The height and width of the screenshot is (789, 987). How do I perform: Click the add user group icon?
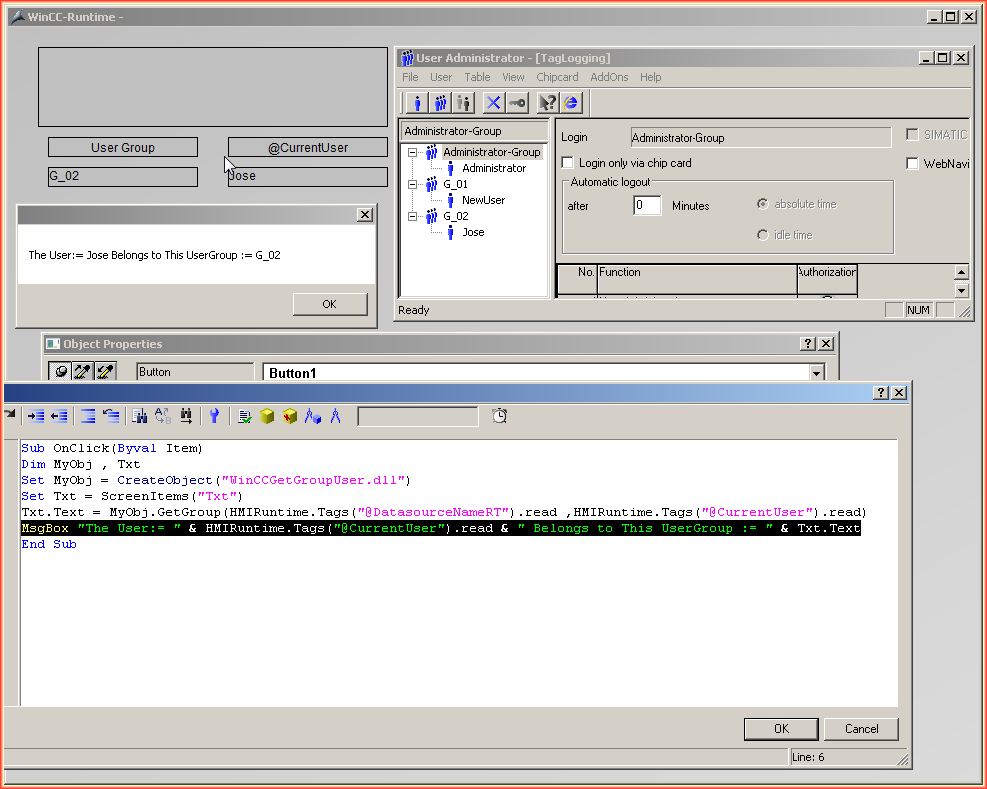coord(440,103)
